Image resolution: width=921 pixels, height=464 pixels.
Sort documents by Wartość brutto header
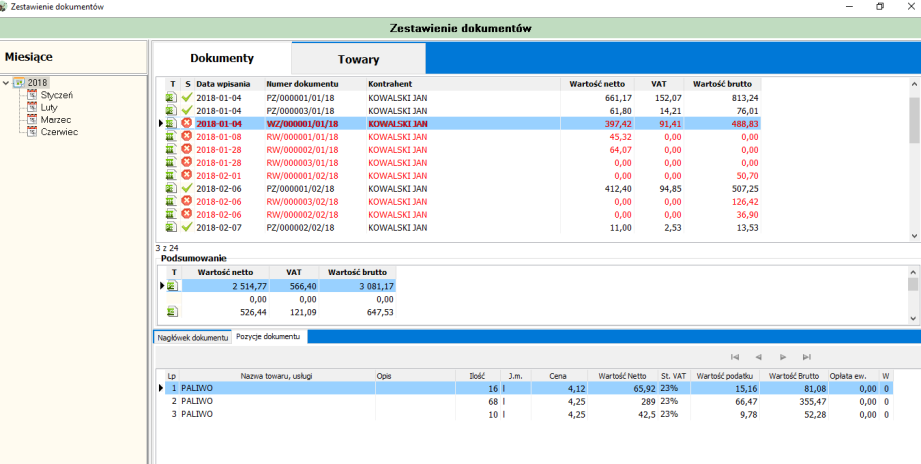[723, 84]
